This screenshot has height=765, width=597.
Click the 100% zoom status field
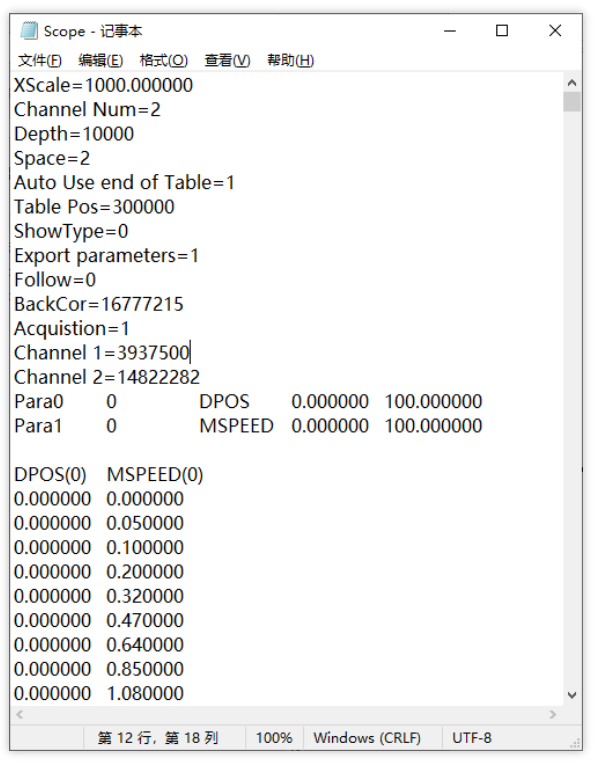click(274, 738)
